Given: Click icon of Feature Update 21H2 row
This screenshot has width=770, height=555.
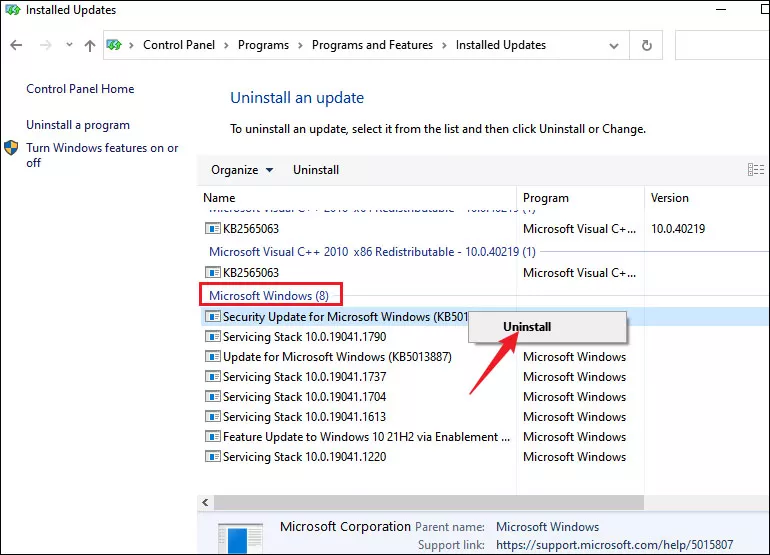Looking at the screenshot, I should pos(213,437).
